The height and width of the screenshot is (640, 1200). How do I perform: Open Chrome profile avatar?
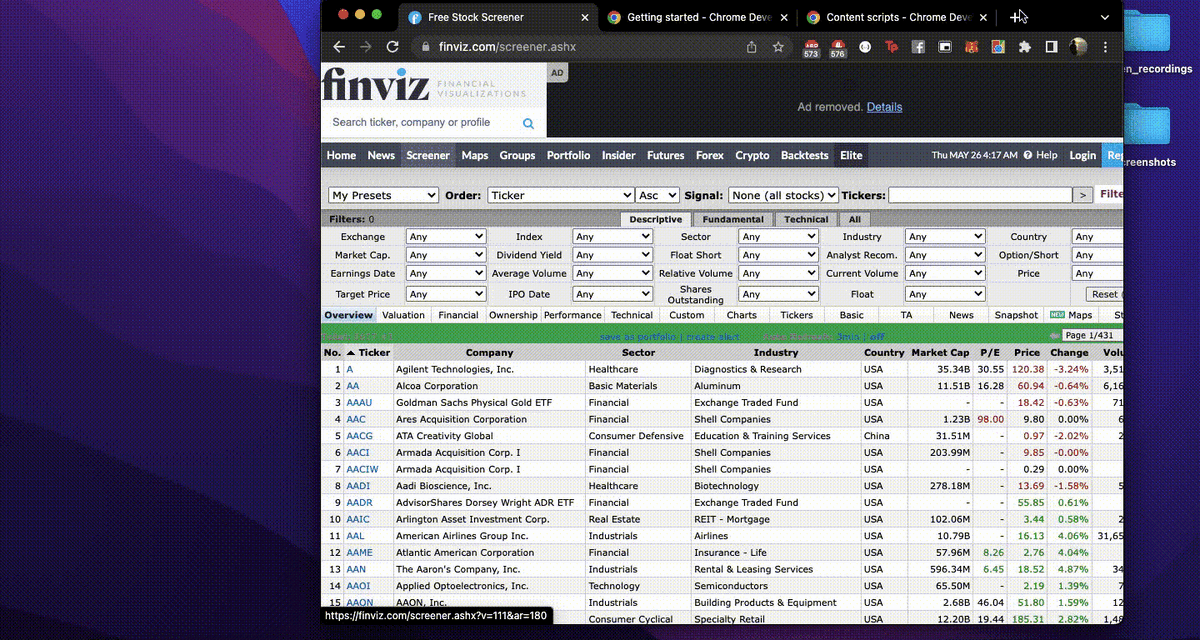click(1078, 47)
